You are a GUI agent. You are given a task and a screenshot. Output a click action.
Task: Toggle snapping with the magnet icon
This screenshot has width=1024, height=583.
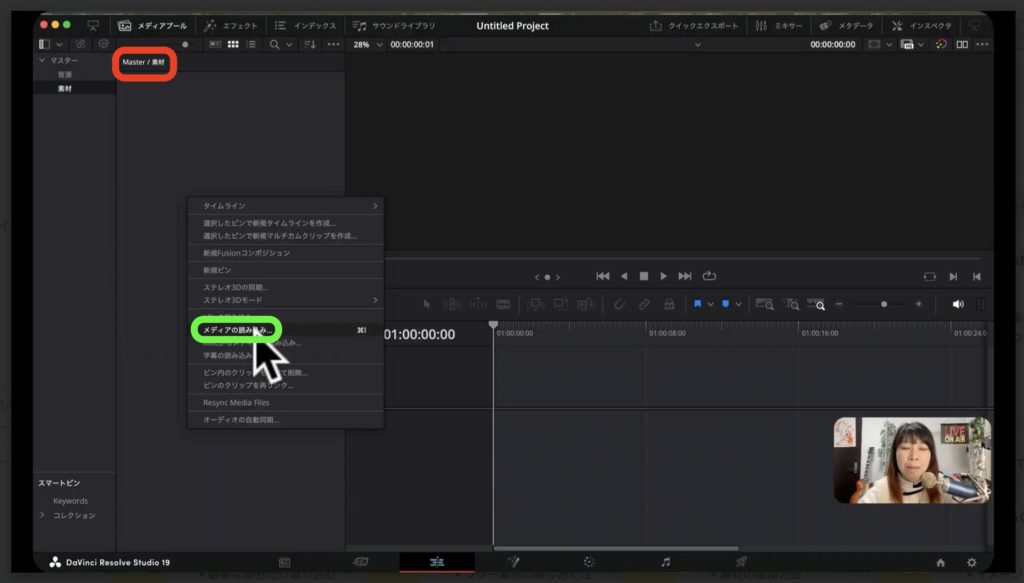[619, 303]
